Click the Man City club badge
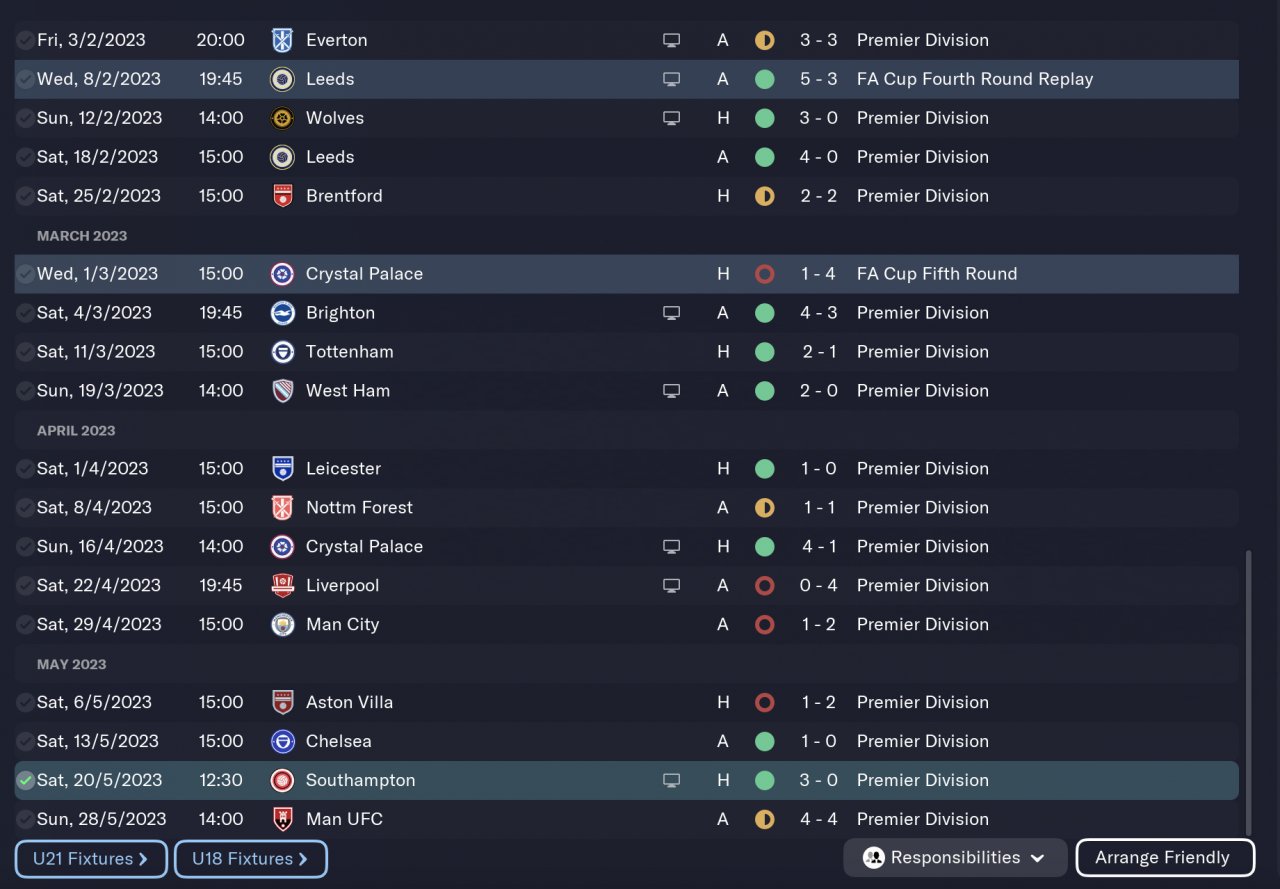Image resolution: width=1280 pixels, height=889 pixels. (x=282, y=625)
